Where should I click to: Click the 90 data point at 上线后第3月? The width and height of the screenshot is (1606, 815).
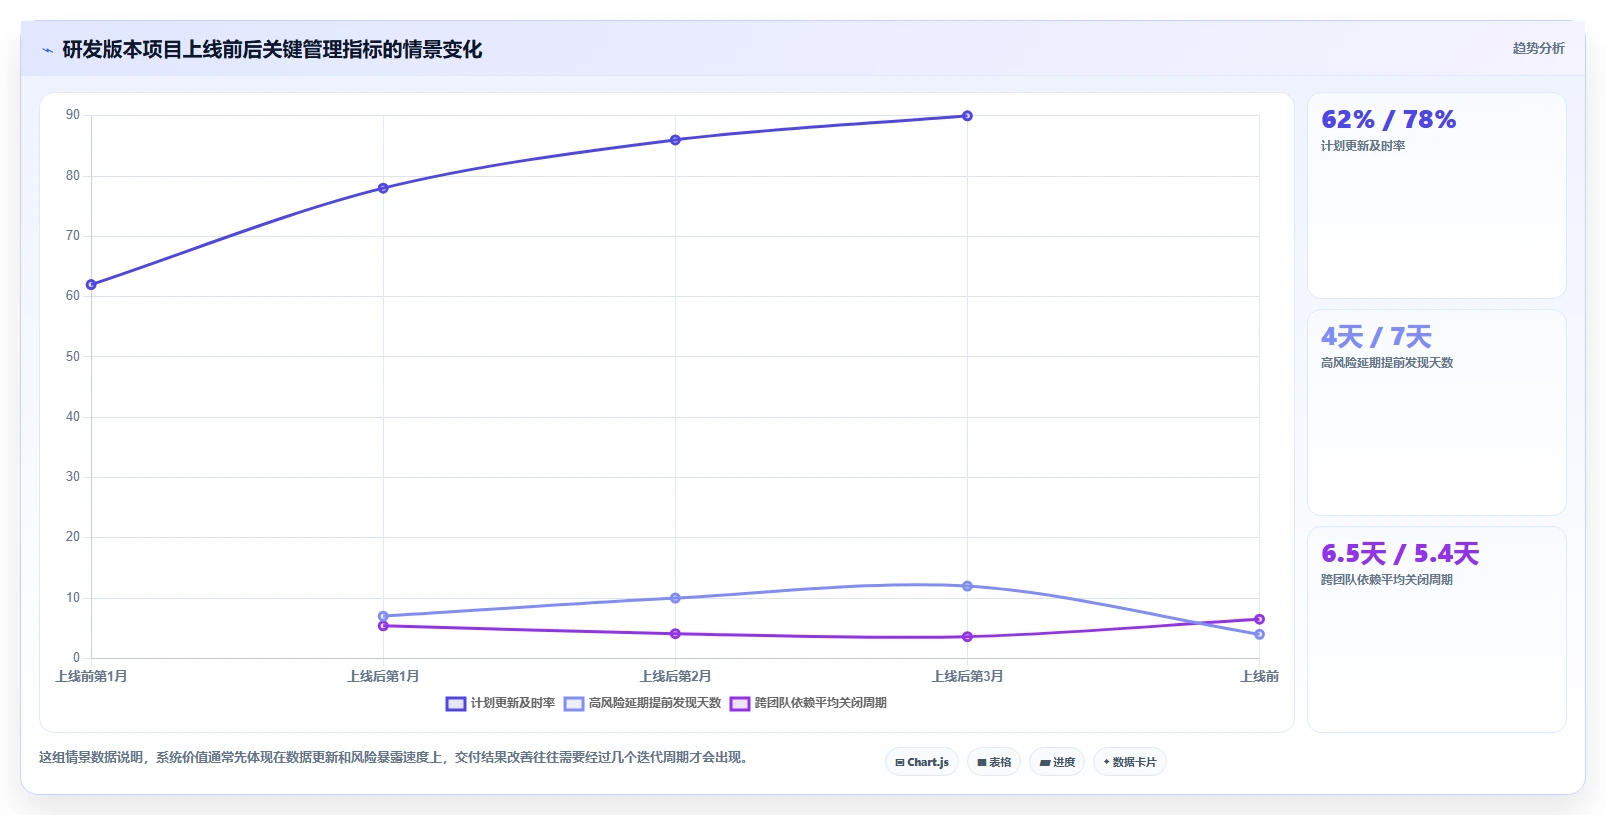click(967, 116)
